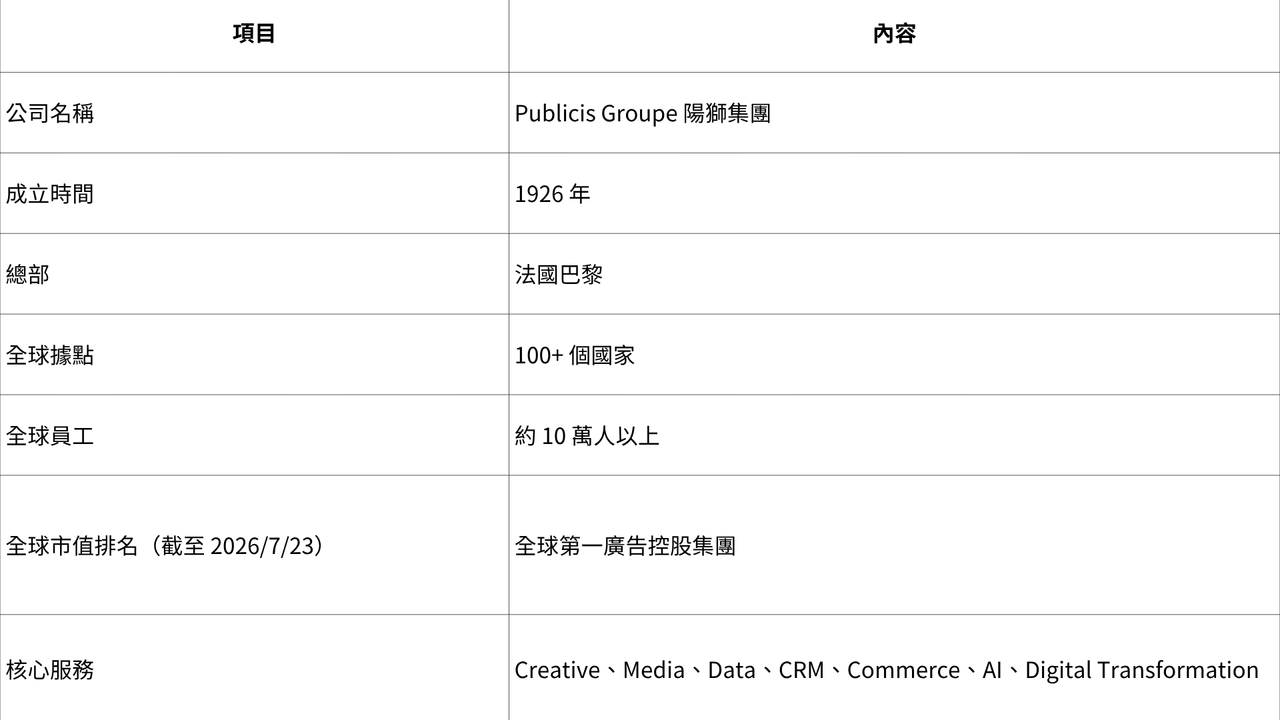1280x720 pixels.
Task: Click the word Commerce in services
Action: coord(903,670)
